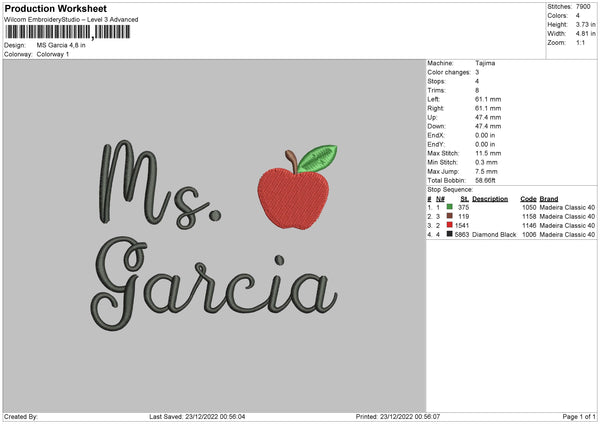Click the green thread color swatch
Screen dimensions: 600x424
click(450, 207)
